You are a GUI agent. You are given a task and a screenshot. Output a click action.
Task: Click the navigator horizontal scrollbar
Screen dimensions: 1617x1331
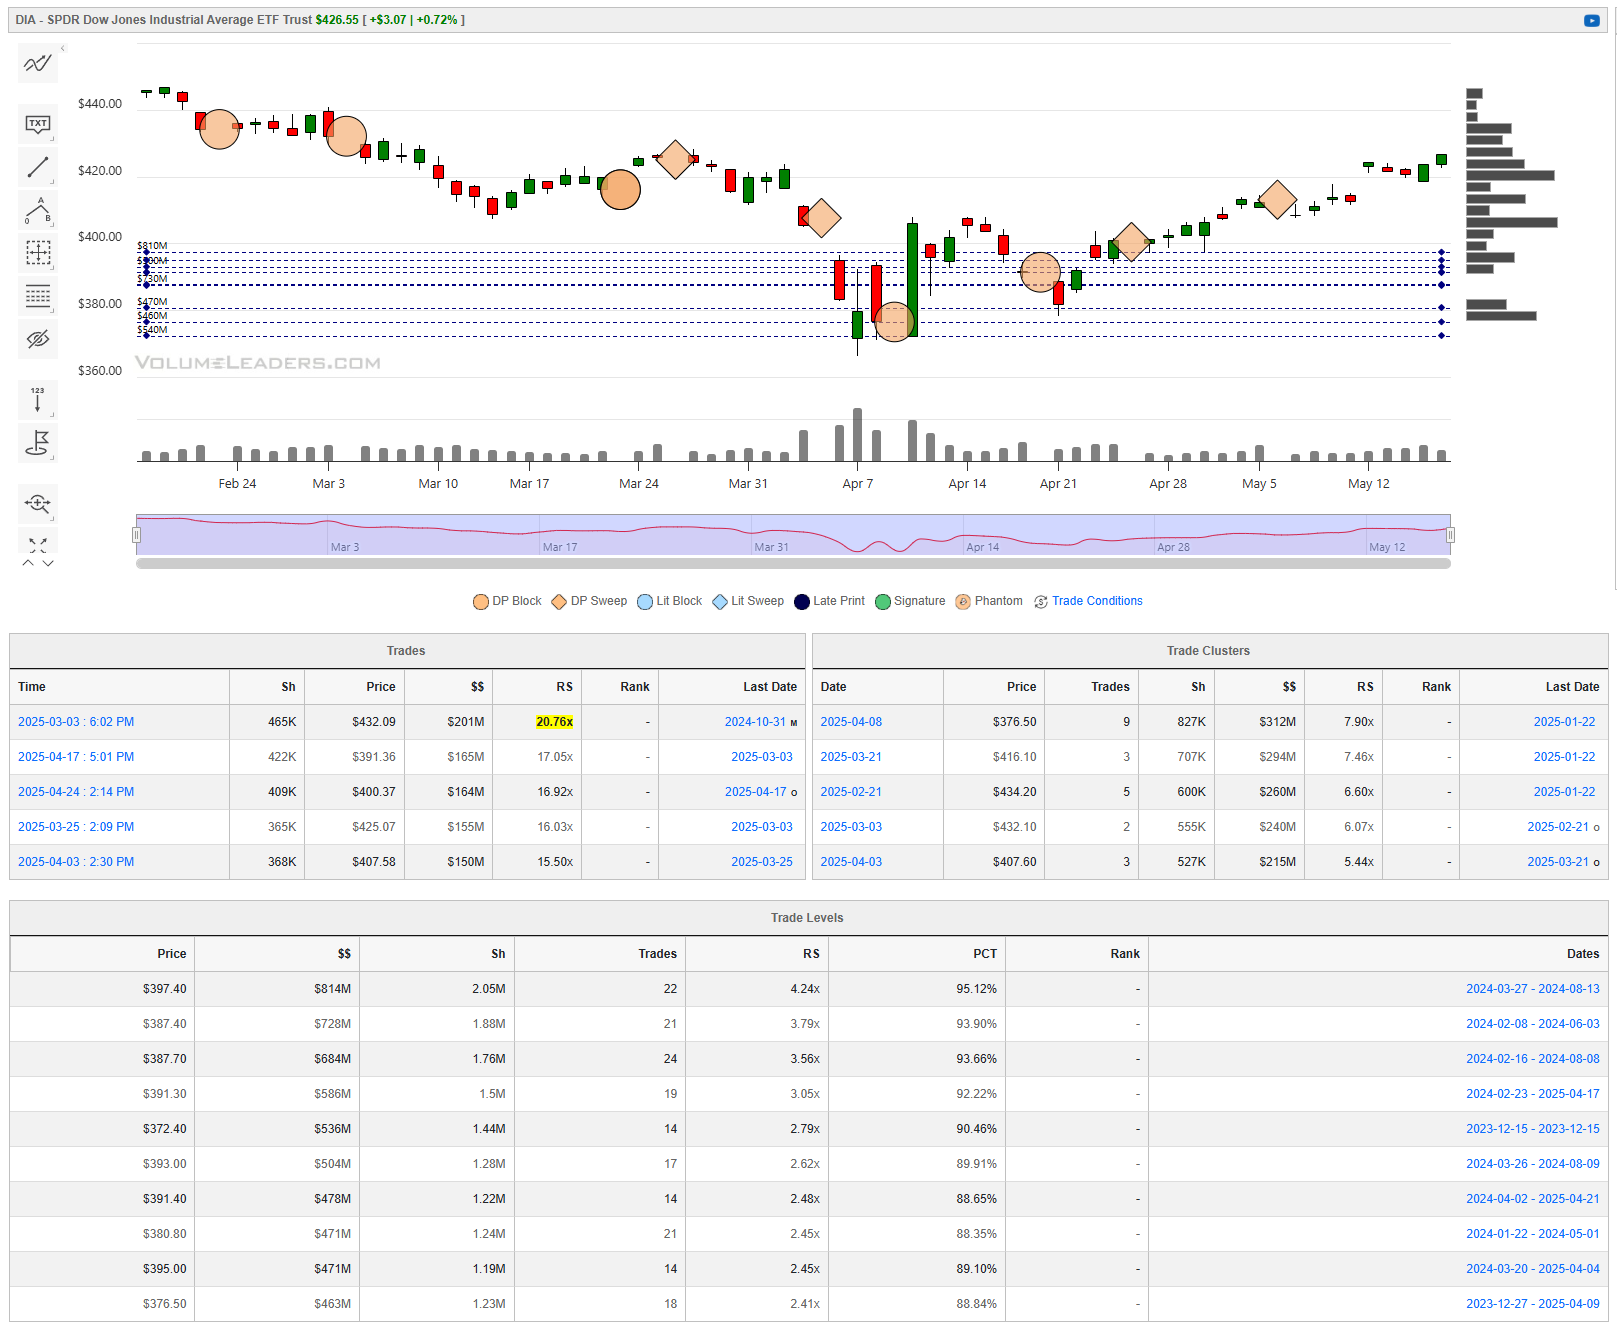click(x=793, y=564)
